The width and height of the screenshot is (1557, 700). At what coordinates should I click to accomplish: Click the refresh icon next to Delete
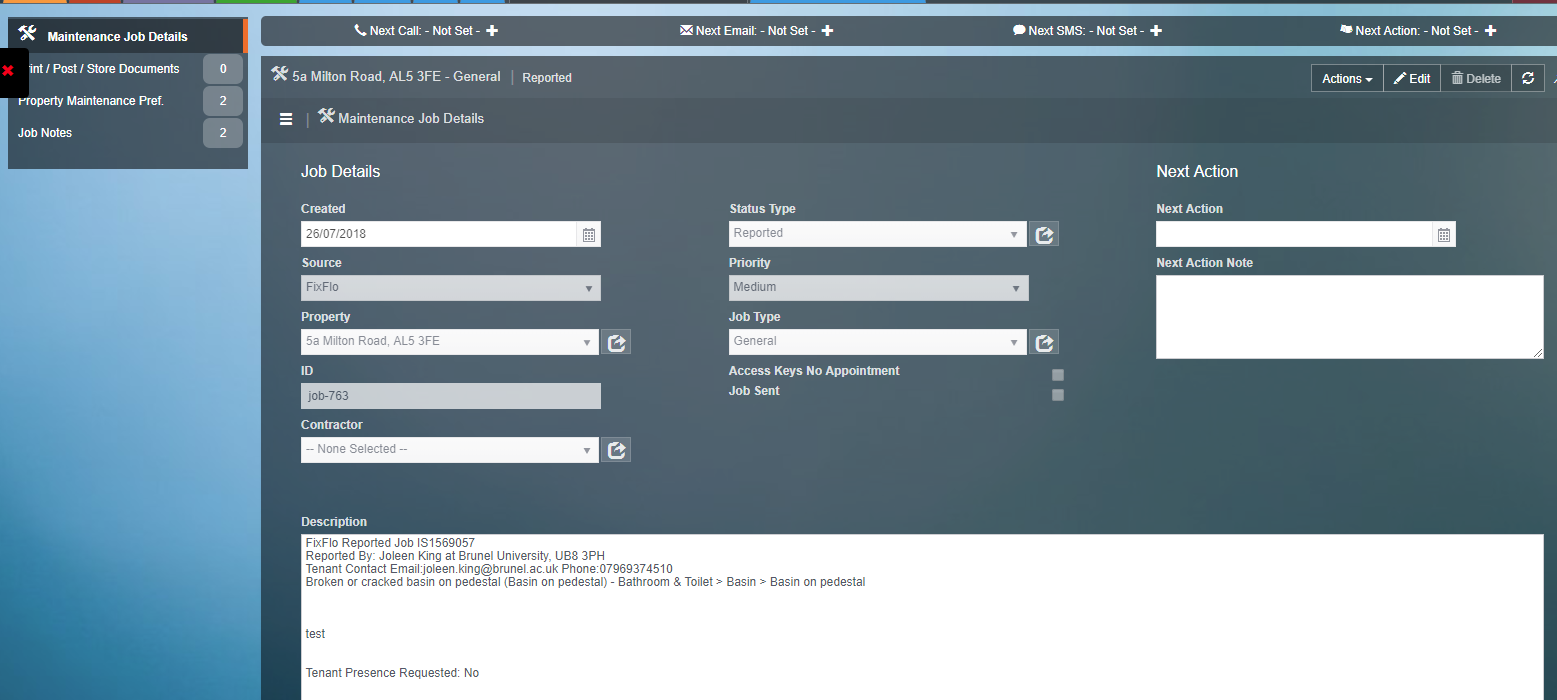tap(1527, 78)
